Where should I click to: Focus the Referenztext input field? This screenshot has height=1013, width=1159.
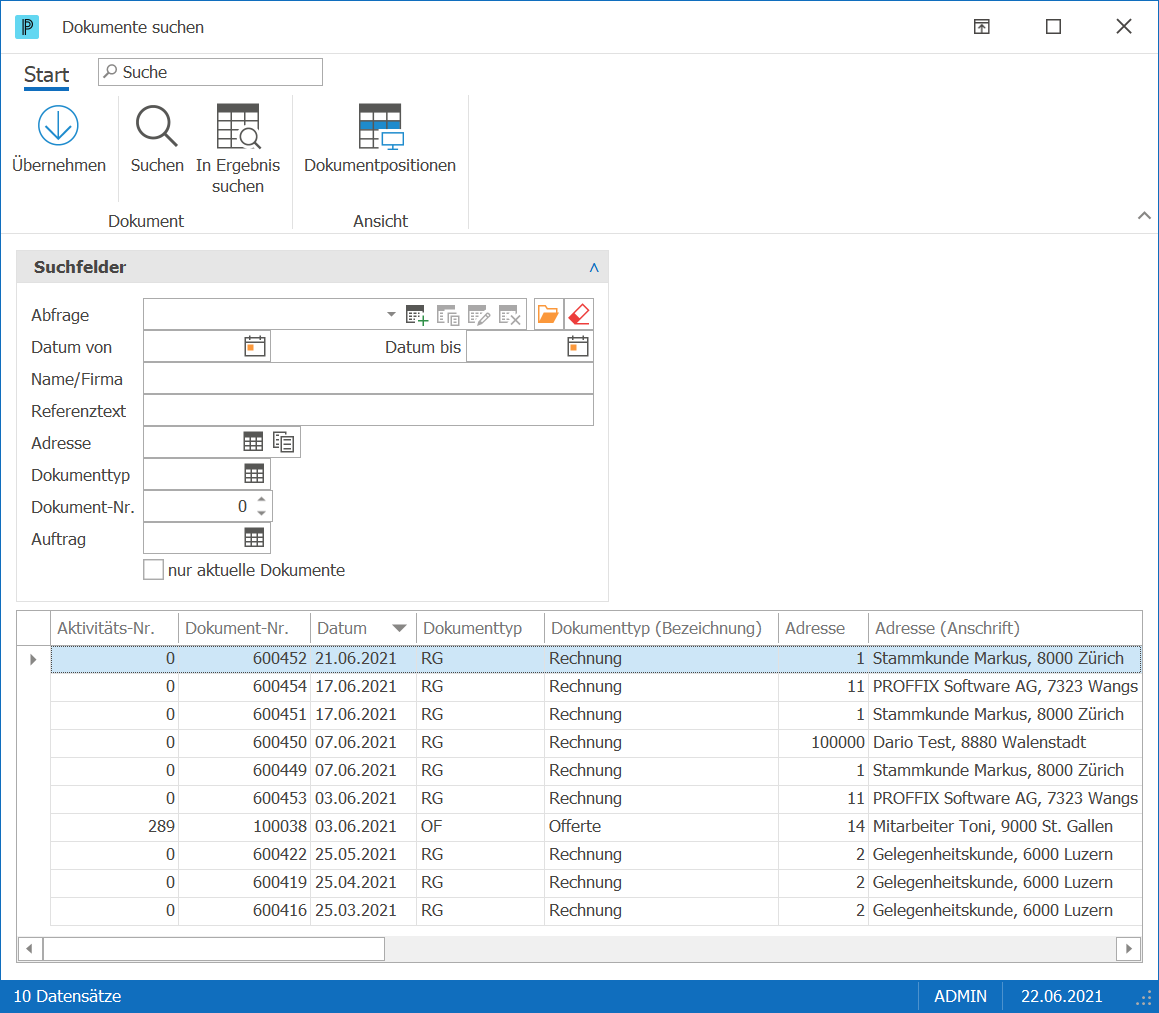coord(368,410)
